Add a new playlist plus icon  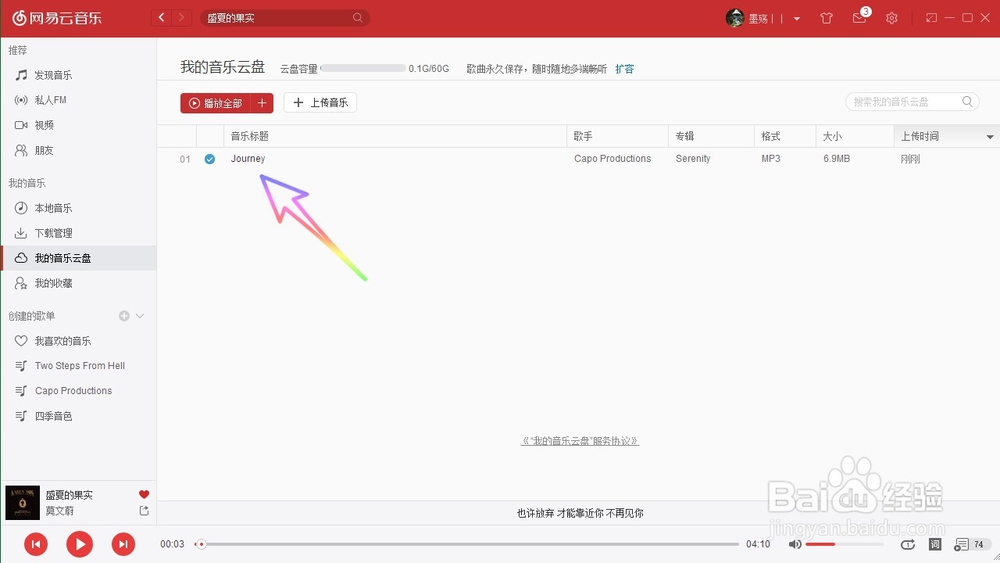point(124,316)
